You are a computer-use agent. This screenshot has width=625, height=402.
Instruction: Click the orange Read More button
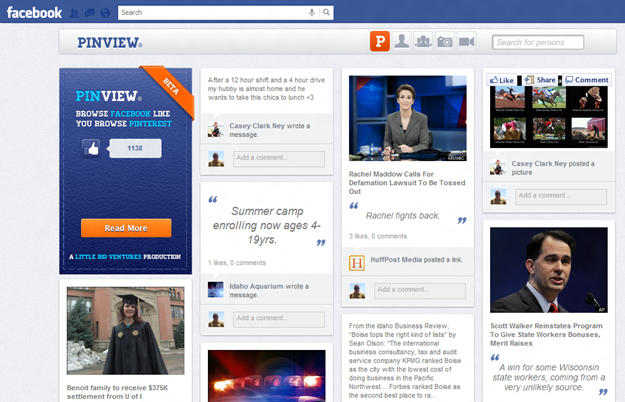pos(125,228)
